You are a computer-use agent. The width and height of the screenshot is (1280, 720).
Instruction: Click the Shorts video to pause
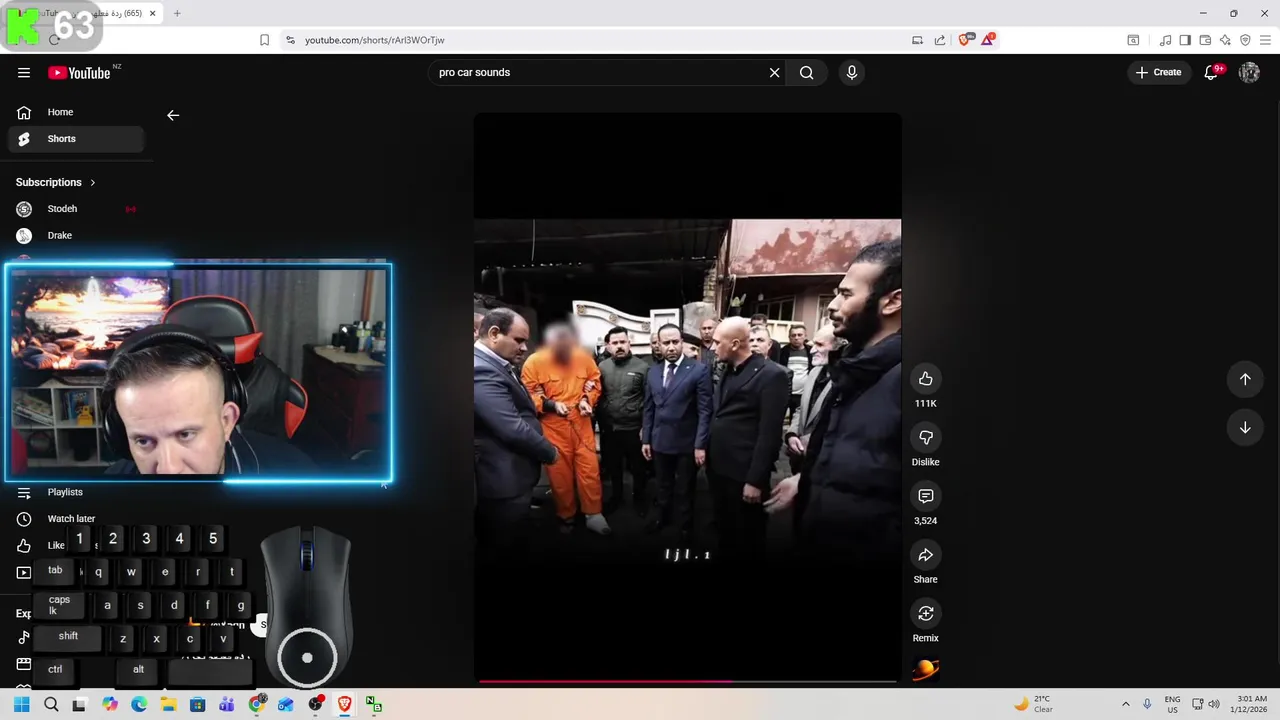click(687, 398)
